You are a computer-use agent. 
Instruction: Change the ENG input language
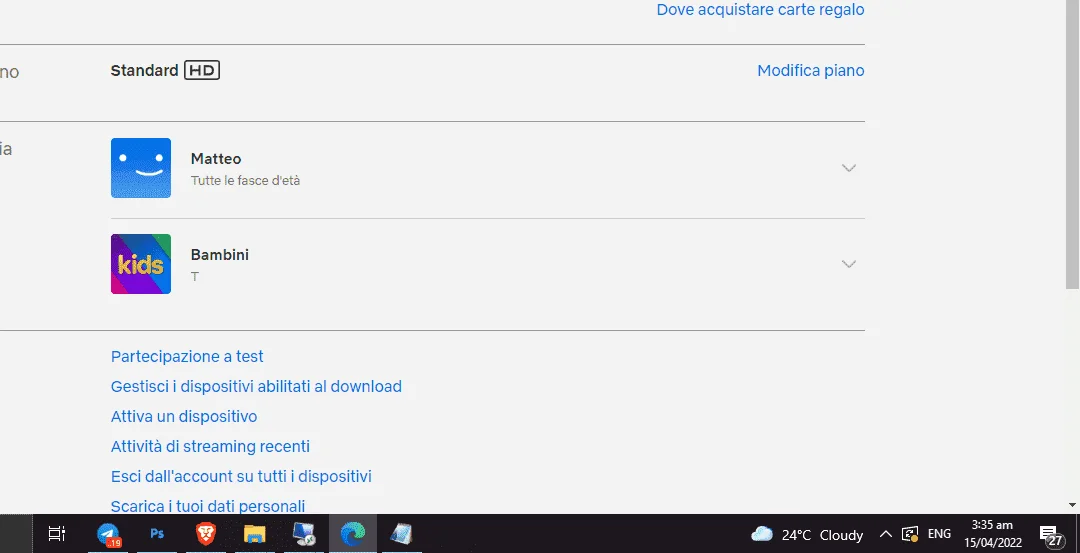click(x=939, y=534)
